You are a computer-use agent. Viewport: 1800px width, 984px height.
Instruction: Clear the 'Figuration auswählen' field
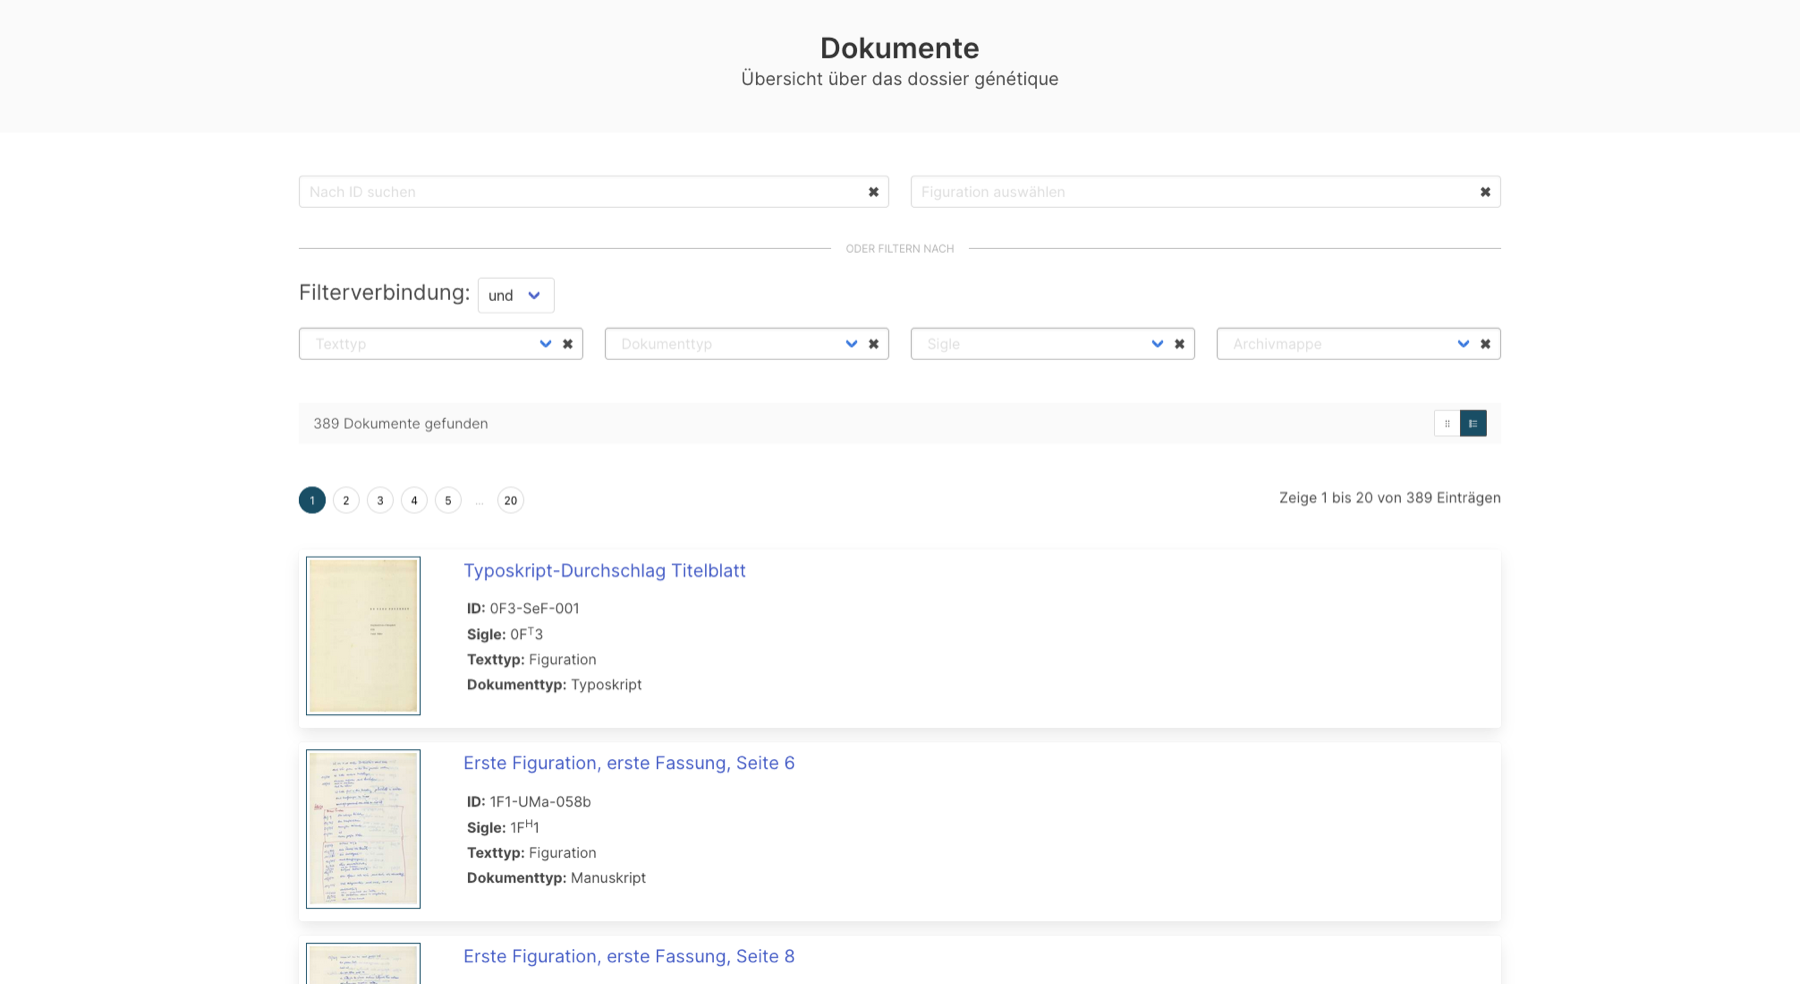click(1485, 192)
